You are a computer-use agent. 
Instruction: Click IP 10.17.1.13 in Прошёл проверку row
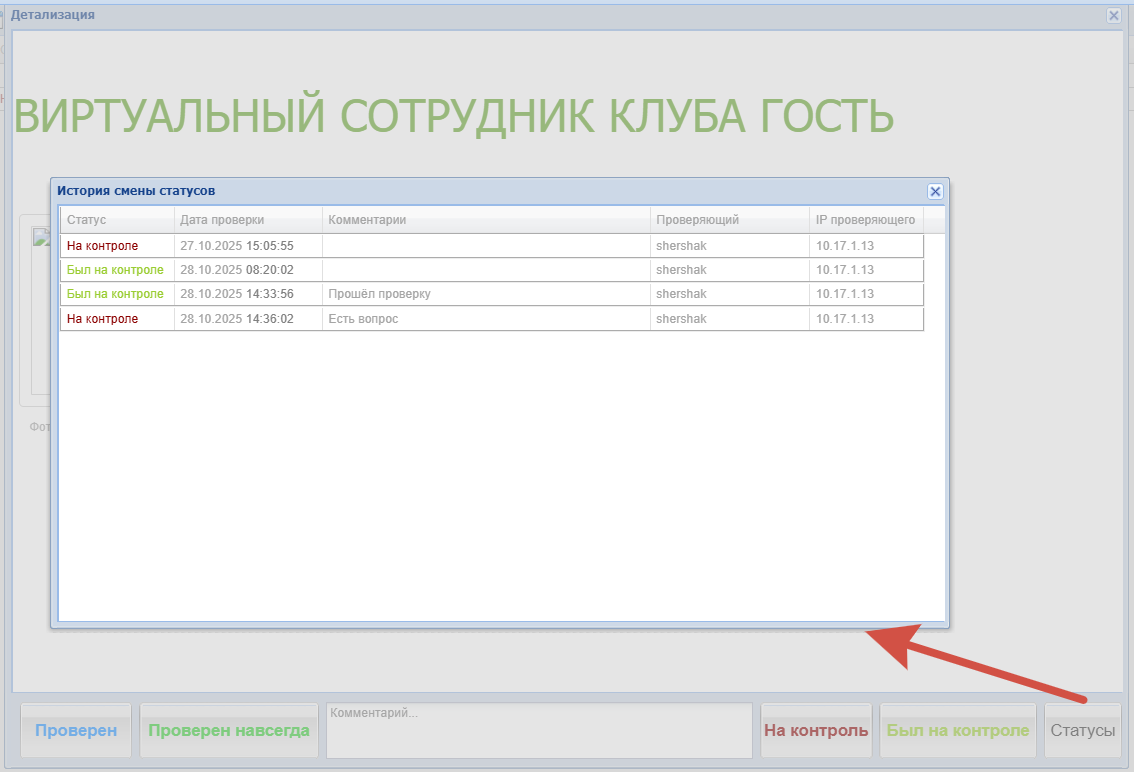(x=845, y=294)
